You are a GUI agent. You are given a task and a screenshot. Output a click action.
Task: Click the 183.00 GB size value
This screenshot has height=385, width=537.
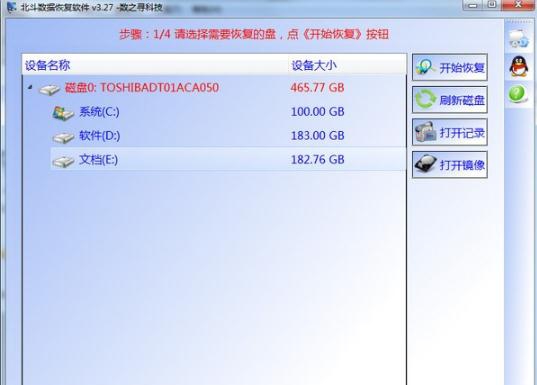point(317,136)
